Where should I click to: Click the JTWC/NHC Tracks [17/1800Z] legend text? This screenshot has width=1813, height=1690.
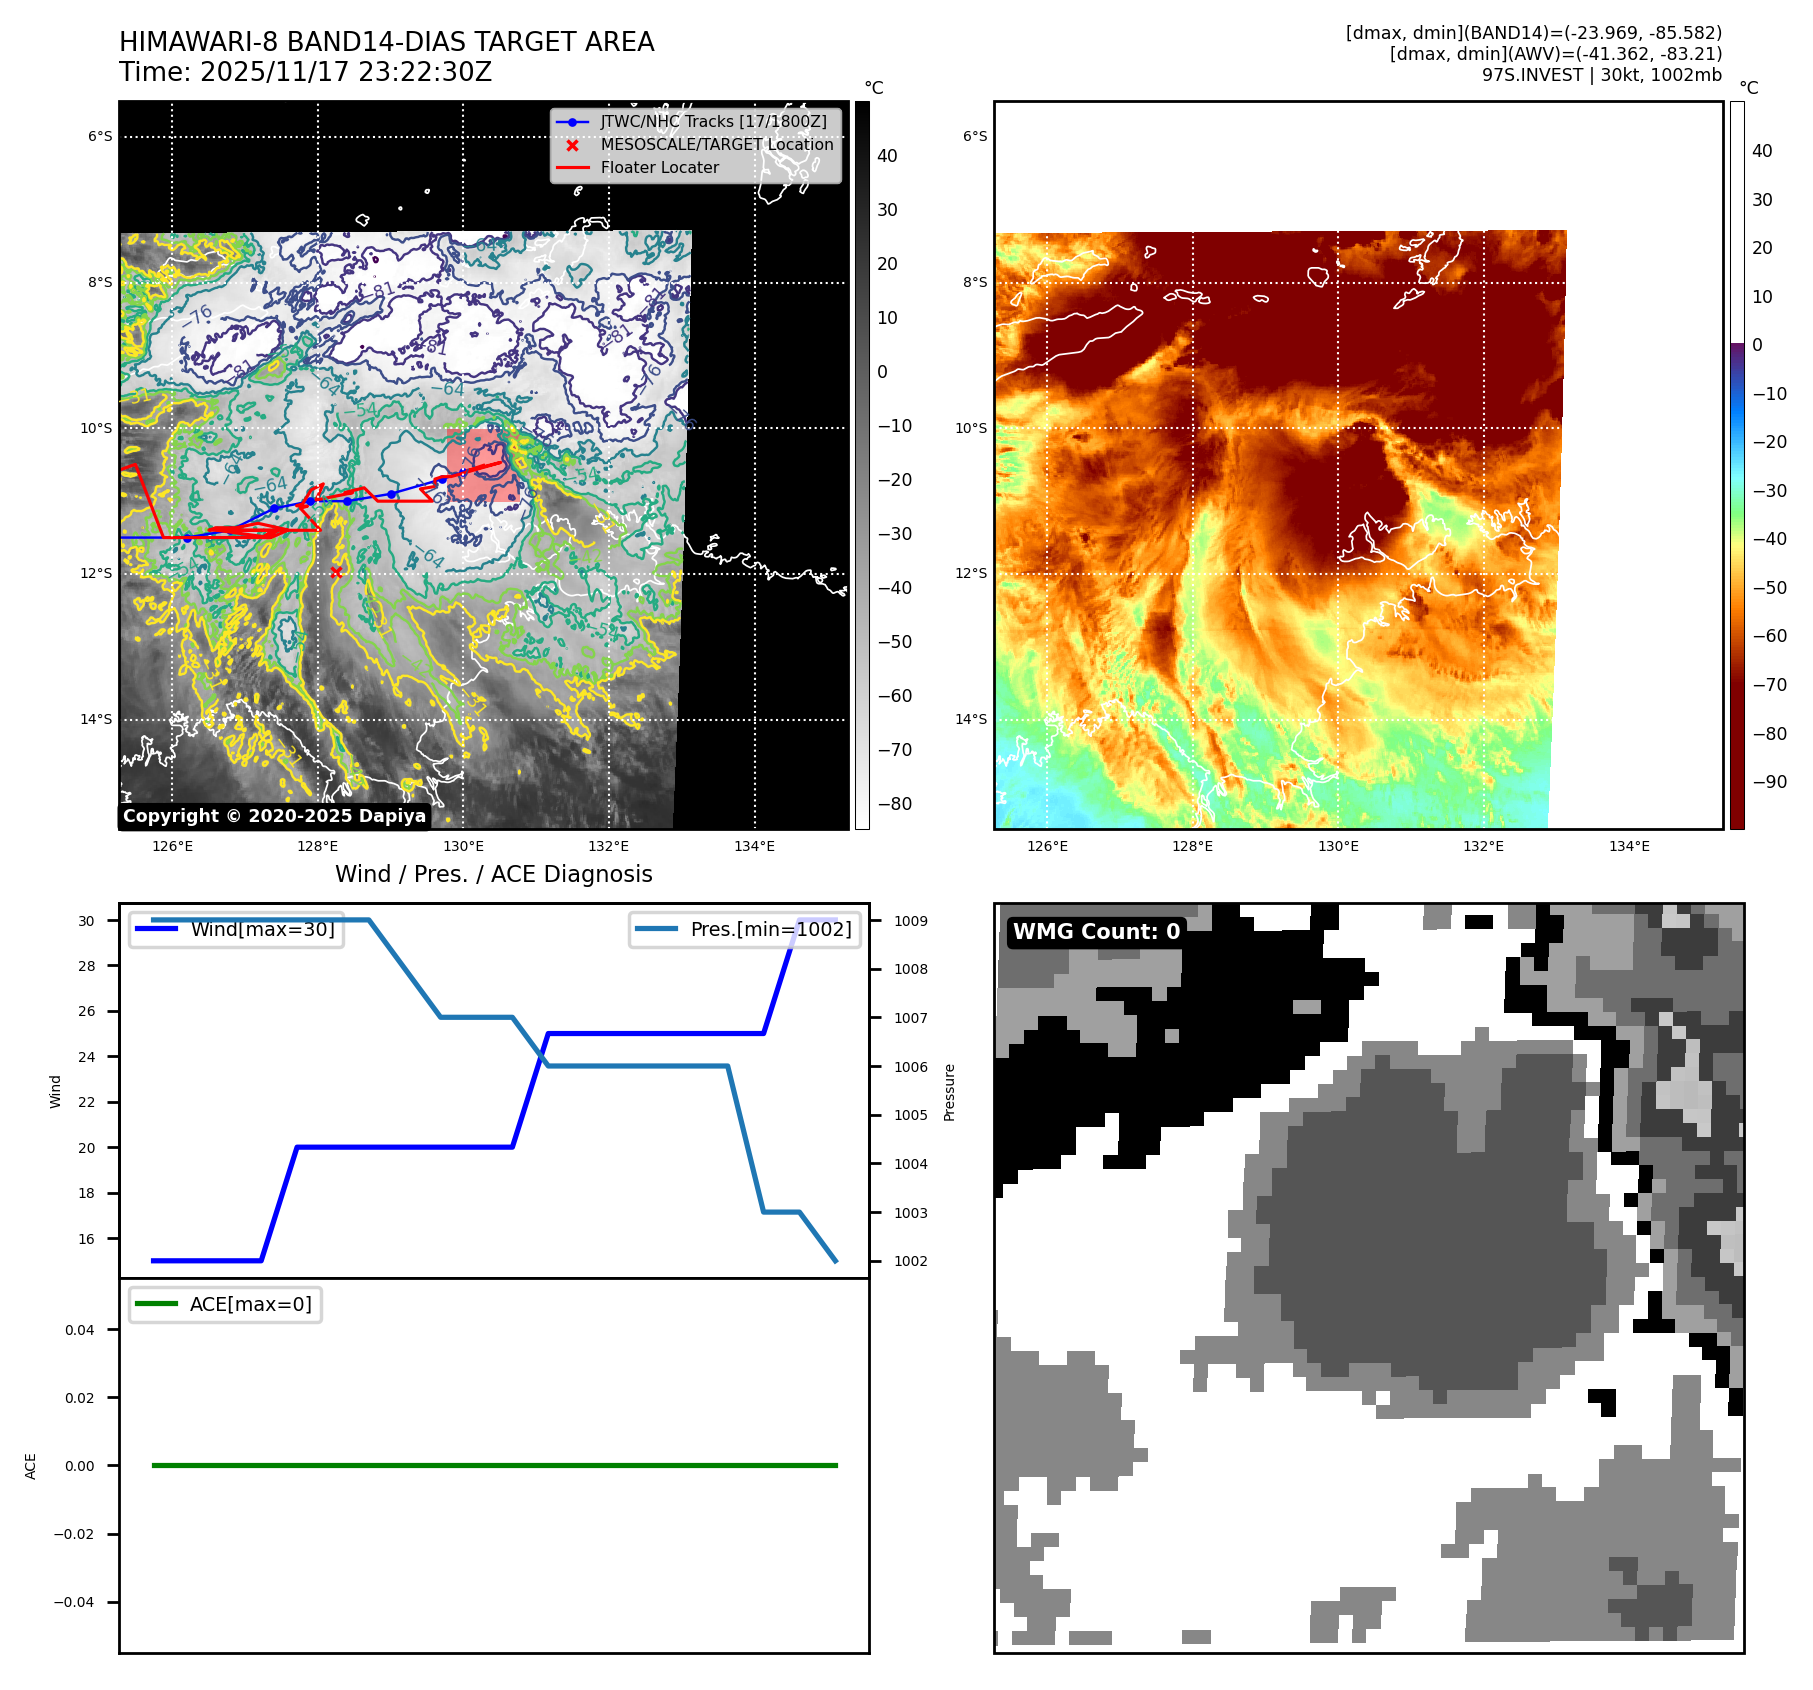click(713, 122)
